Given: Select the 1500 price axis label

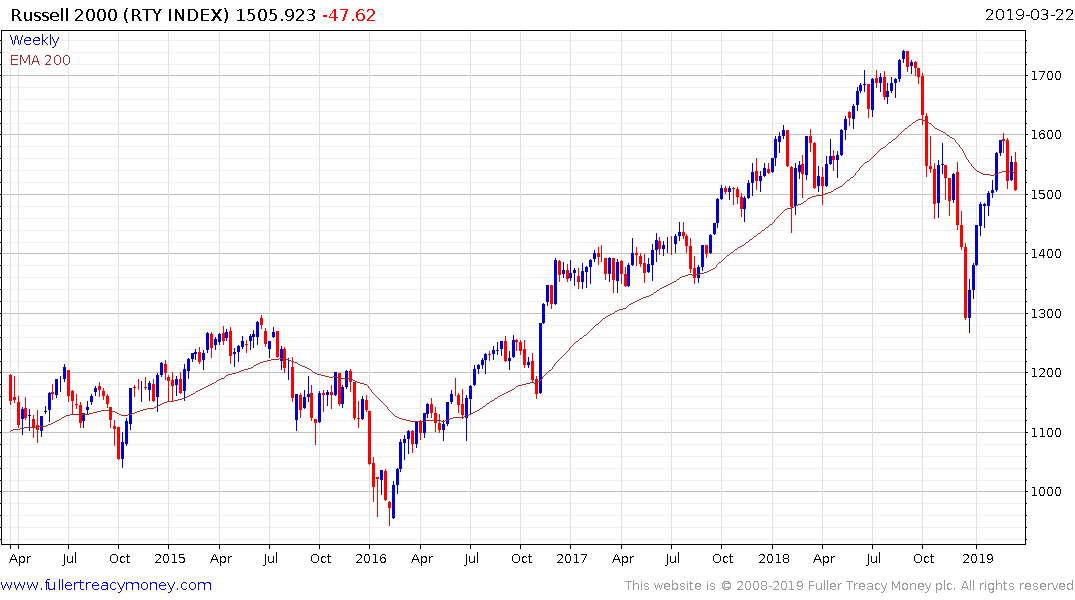Looking at the screenshot, I should click(1046, 195).
